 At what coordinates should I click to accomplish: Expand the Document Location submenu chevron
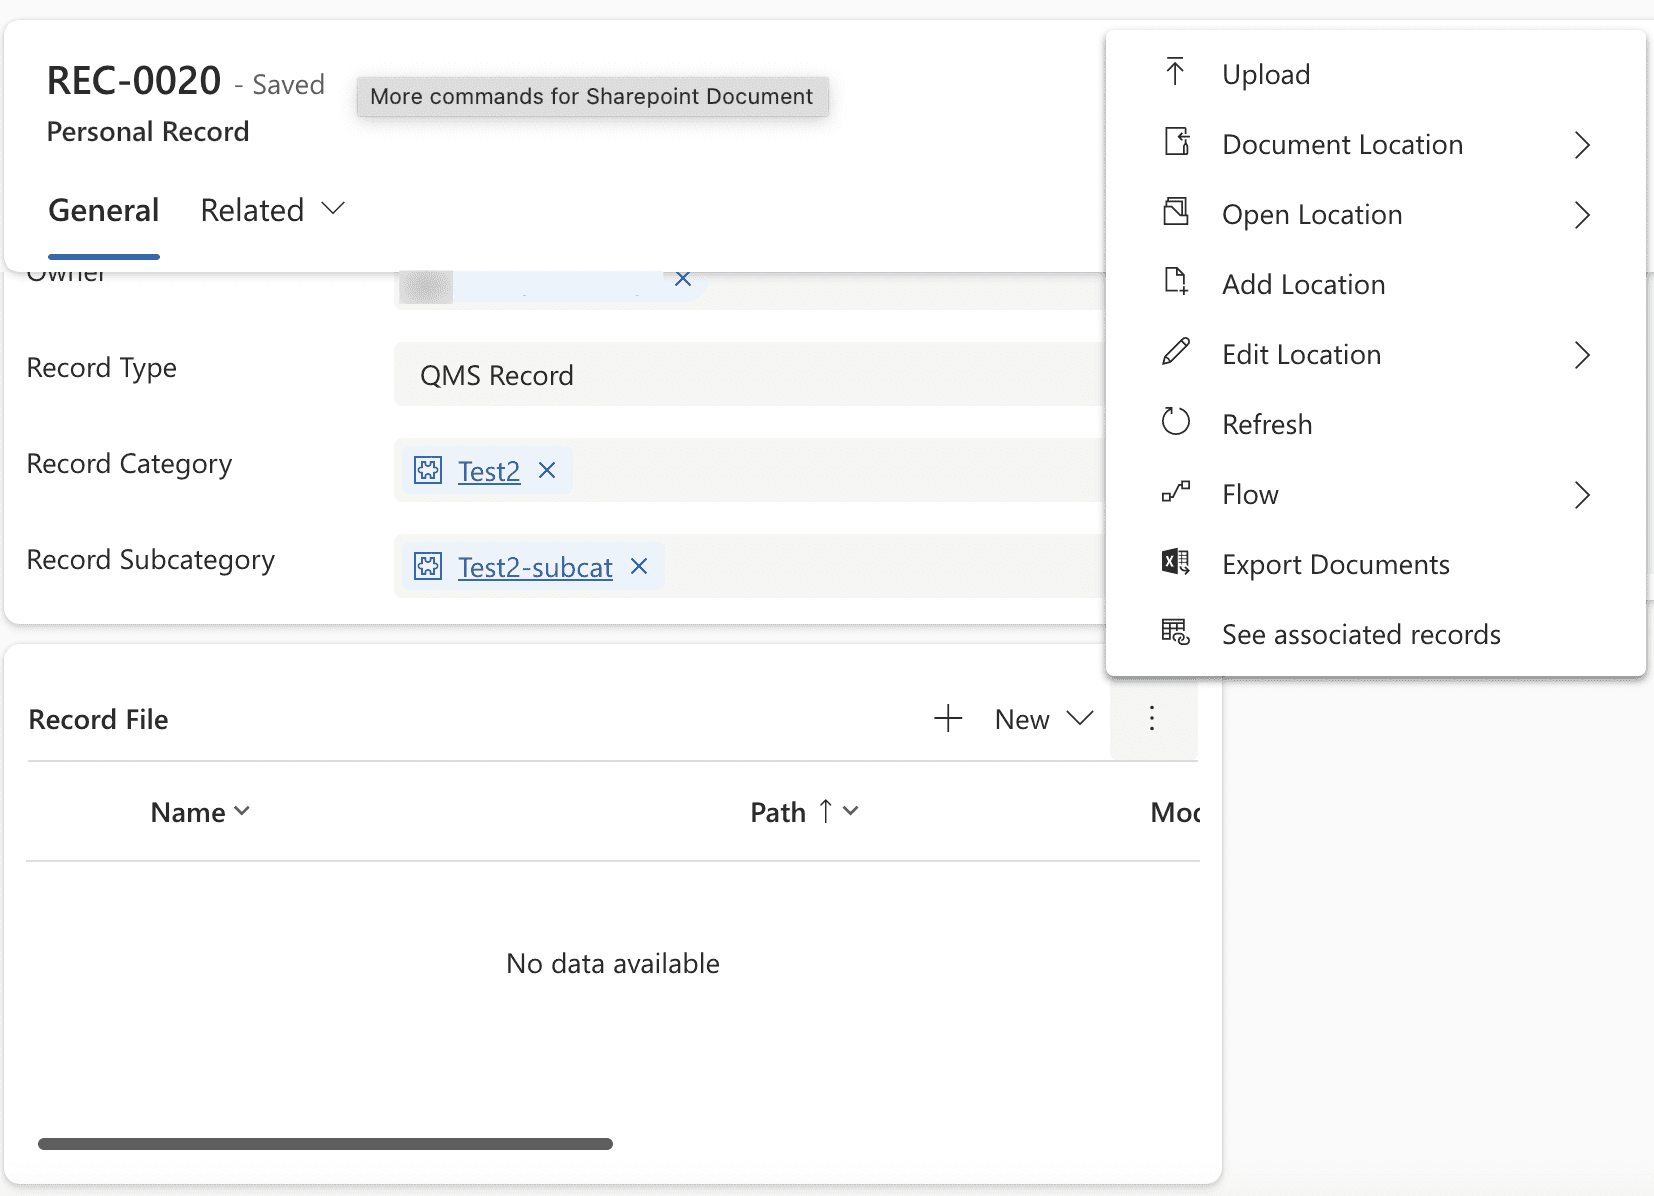[x=1582, y=145]
